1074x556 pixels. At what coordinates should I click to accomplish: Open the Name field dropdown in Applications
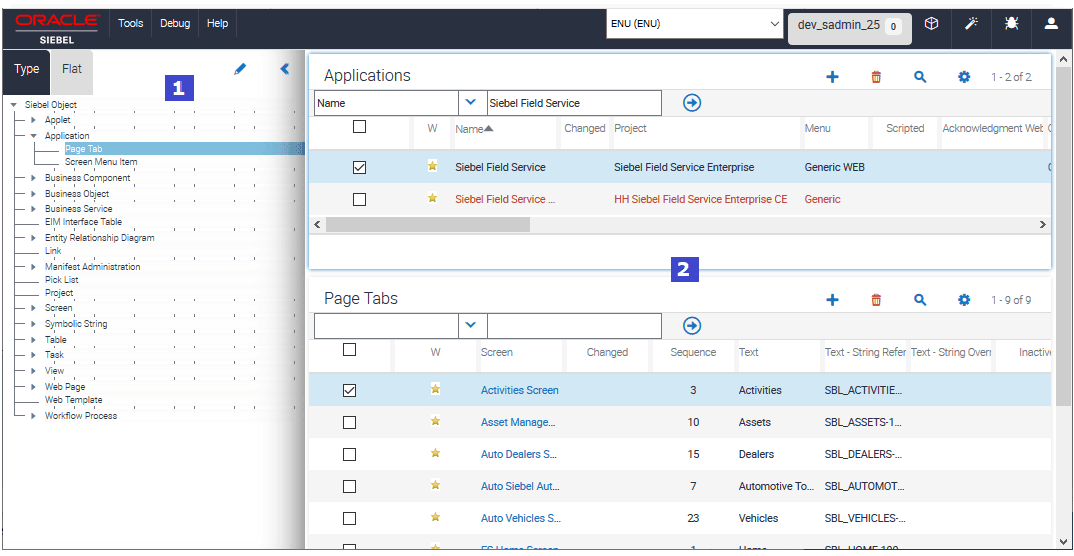(x=471, y=103)
